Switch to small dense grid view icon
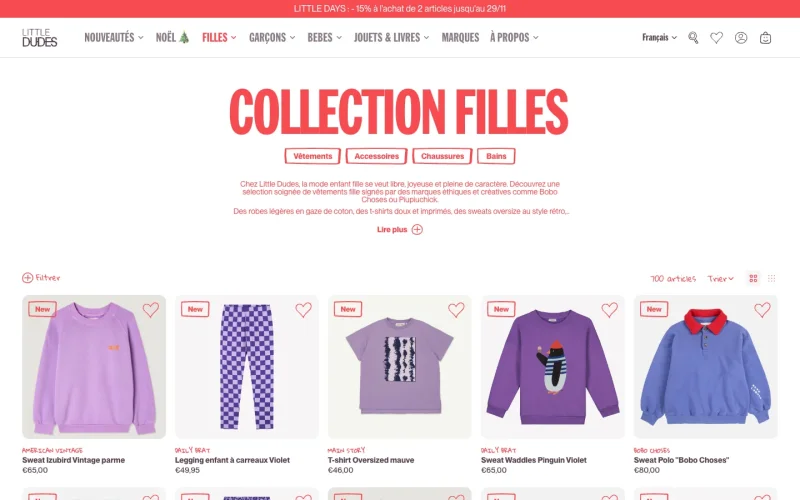The image size is (800, 500). [x=771, y=278]
